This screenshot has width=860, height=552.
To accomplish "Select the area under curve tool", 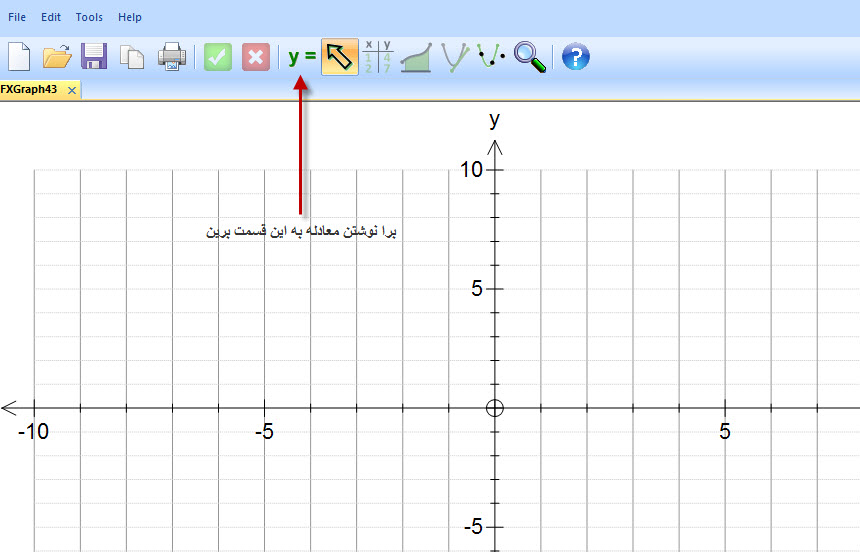I will (416, 56).
